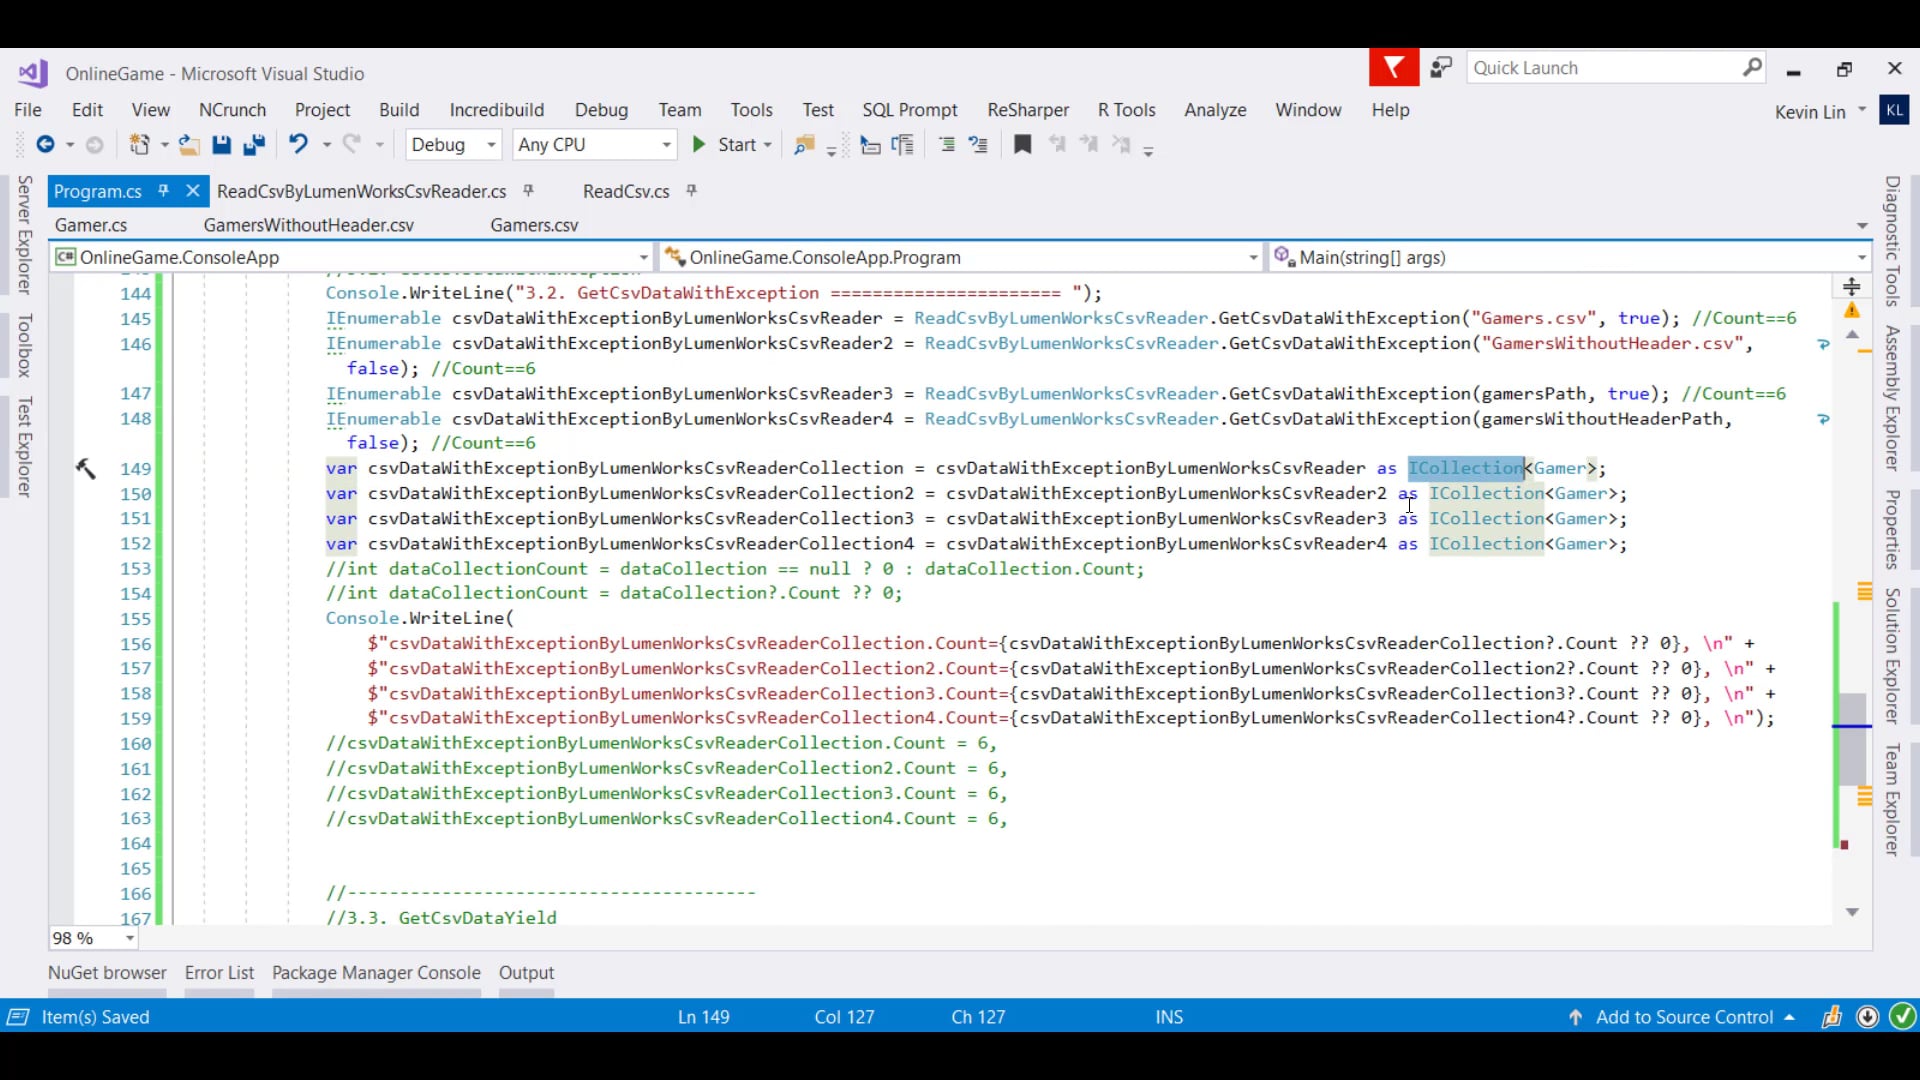Click the Find in Files icon
Screen dimensions: 1920x1080
click(x=803, y=145)
